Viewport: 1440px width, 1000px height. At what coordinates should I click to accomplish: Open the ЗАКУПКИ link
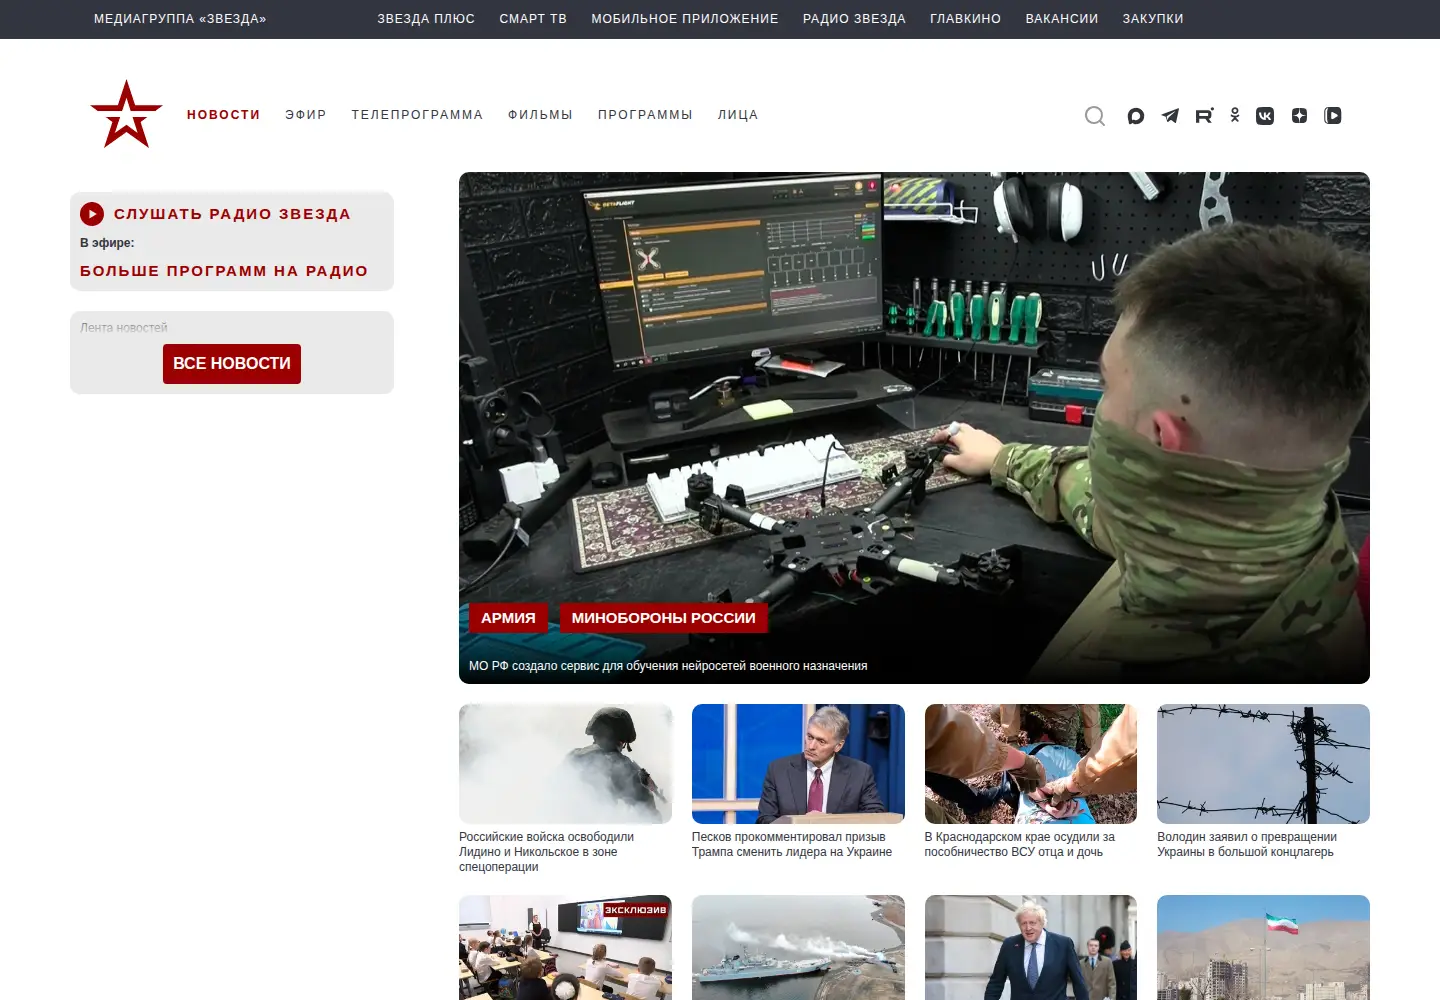1153,19
